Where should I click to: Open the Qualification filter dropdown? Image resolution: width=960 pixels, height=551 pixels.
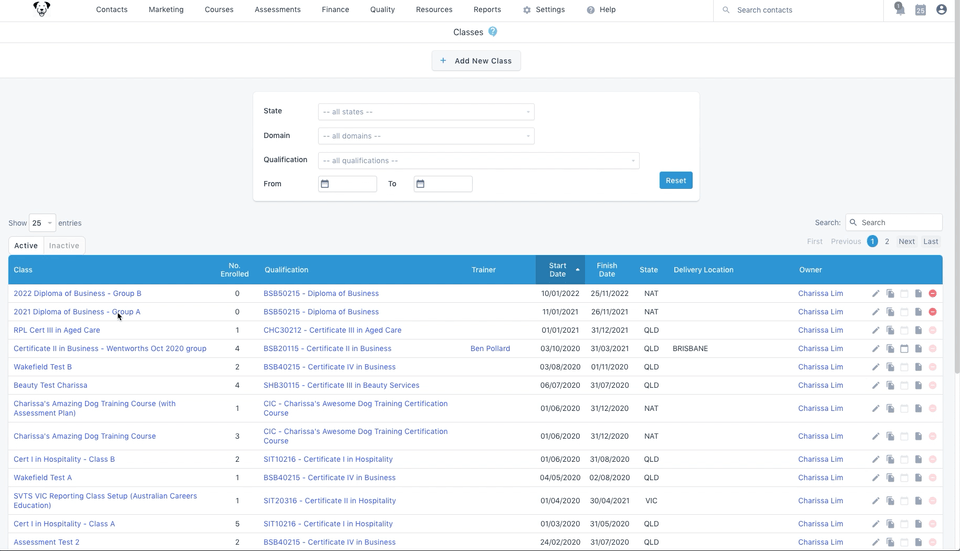[479, 160]
